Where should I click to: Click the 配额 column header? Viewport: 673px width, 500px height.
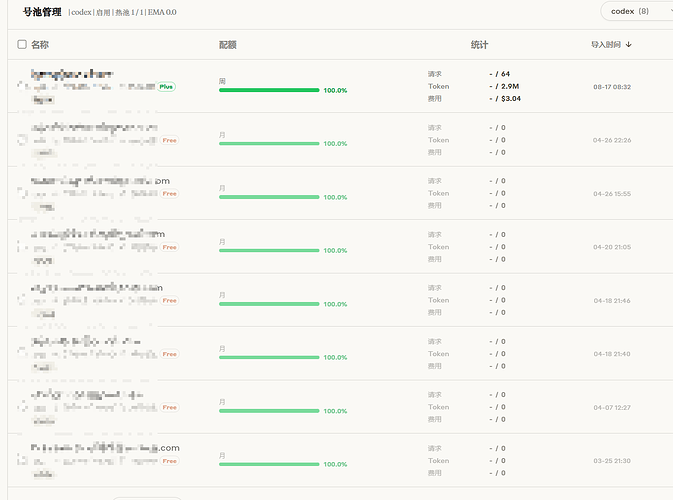pos(227,45)
